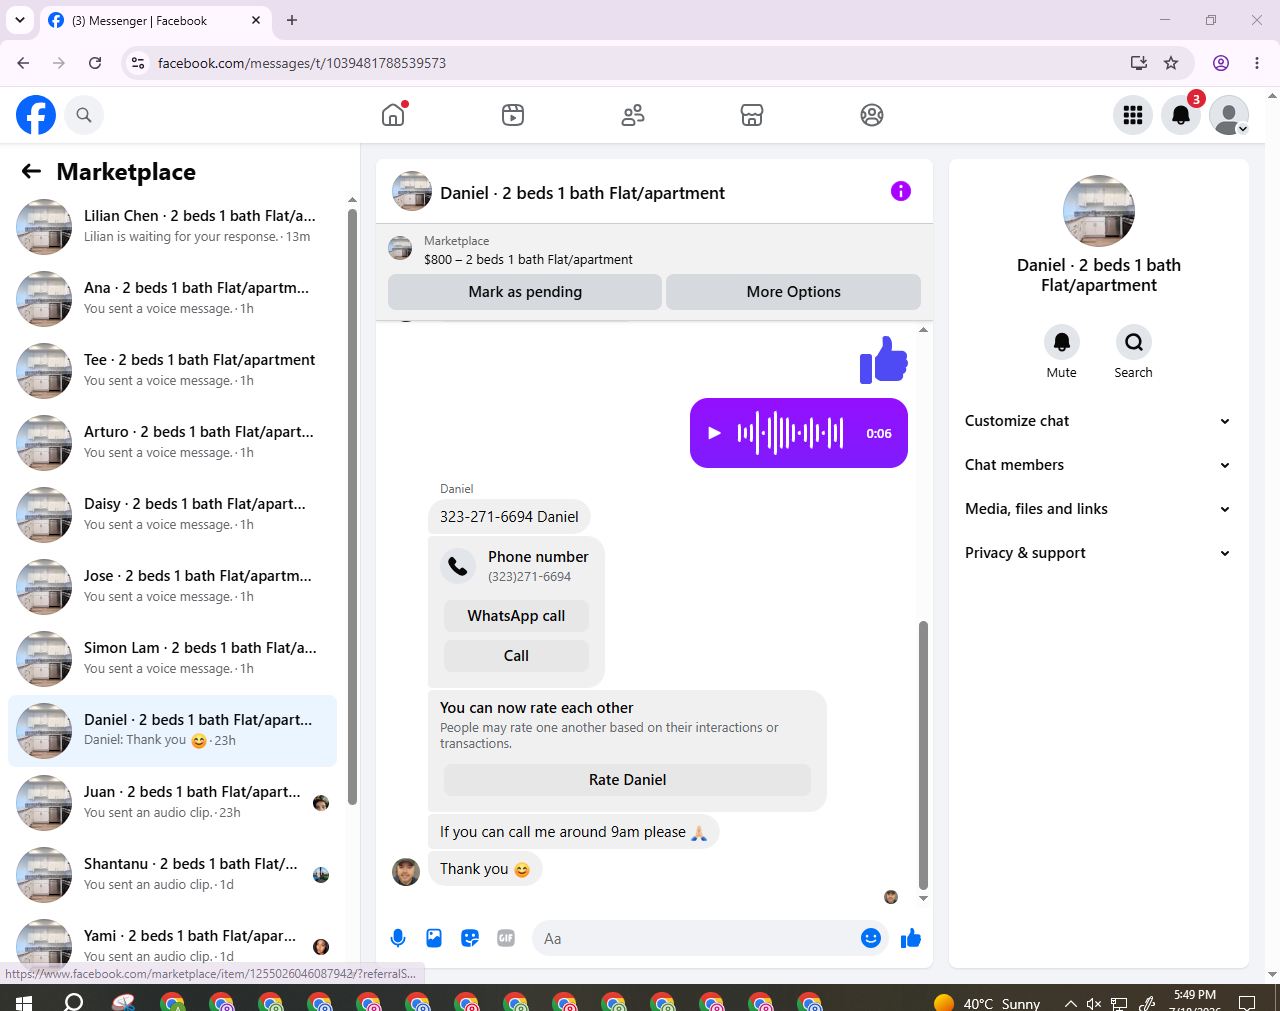1280x1011 pixels.
Task: Open conversation information icon
Action: coord(901,191)
